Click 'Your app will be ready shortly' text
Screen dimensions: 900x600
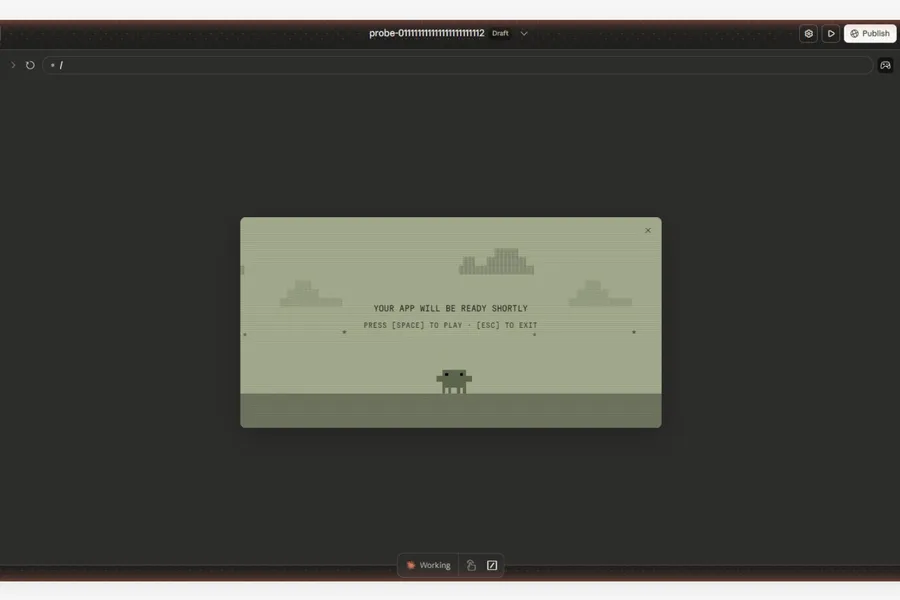pos(451,308)
